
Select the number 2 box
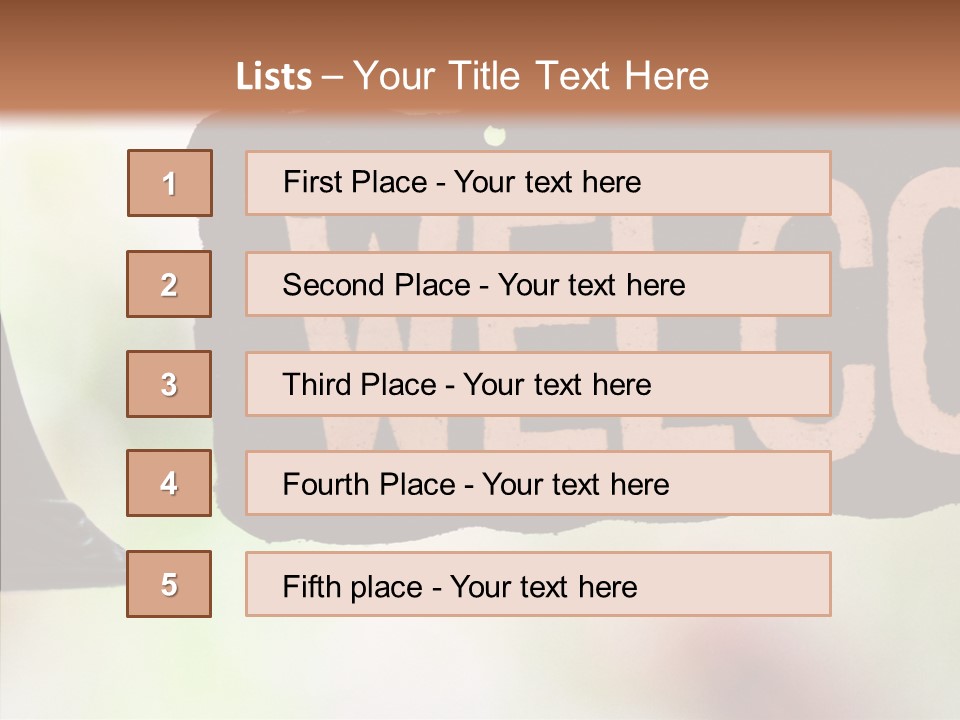(x=169, y=284)
